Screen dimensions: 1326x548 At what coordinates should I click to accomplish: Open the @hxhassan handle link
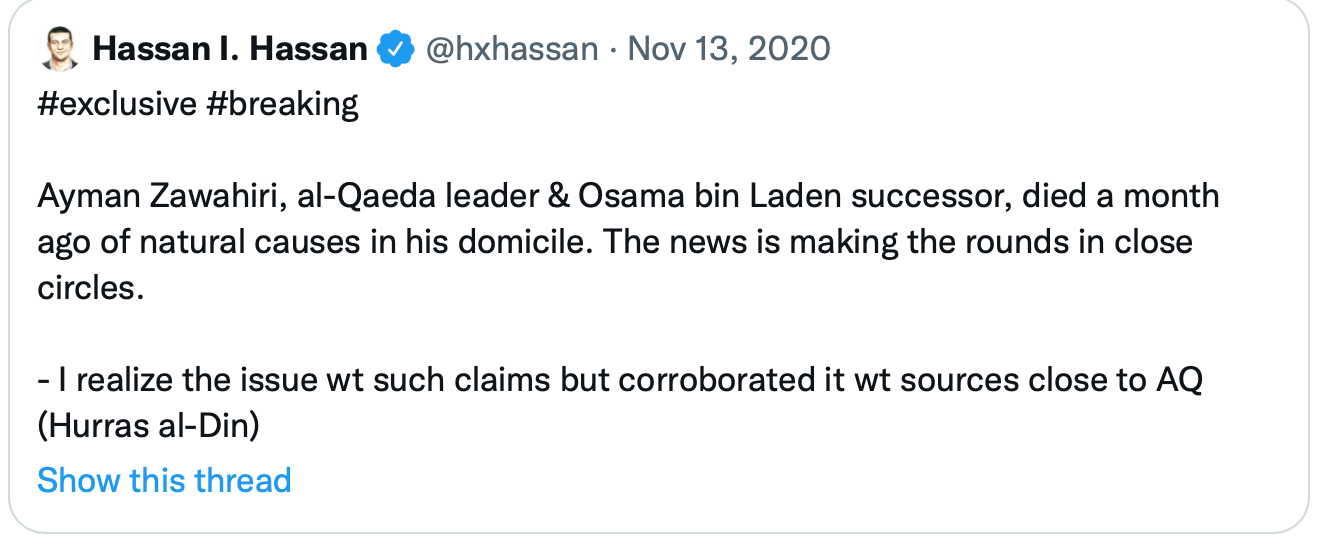click(x=512, y=49)
